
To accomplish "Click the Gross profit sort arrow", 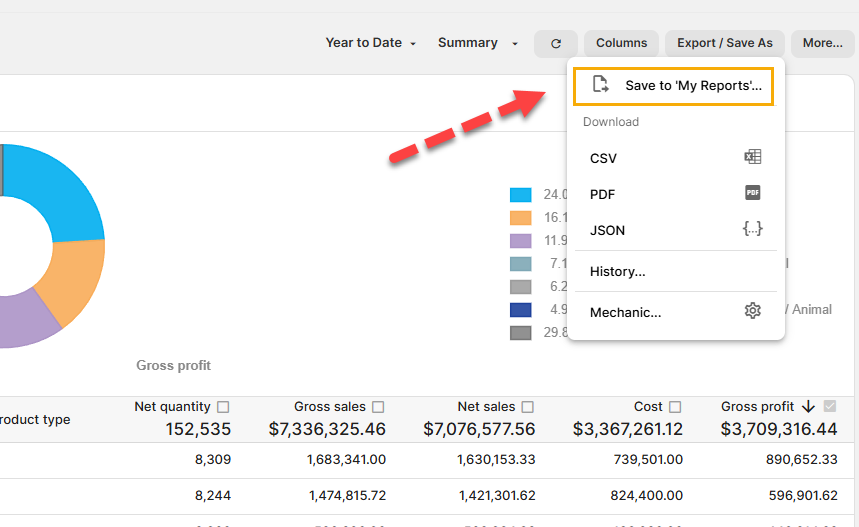I will pyautogui.click(x=808, y=407).
